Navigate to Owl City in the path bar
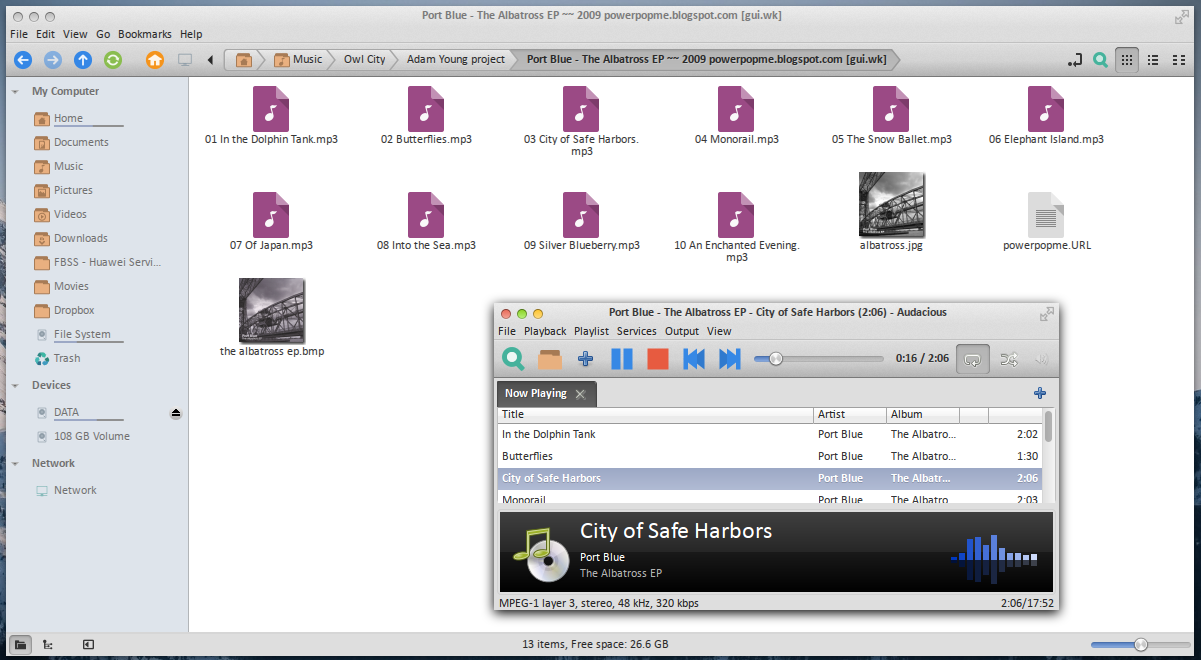 click(x=364, y=60)
